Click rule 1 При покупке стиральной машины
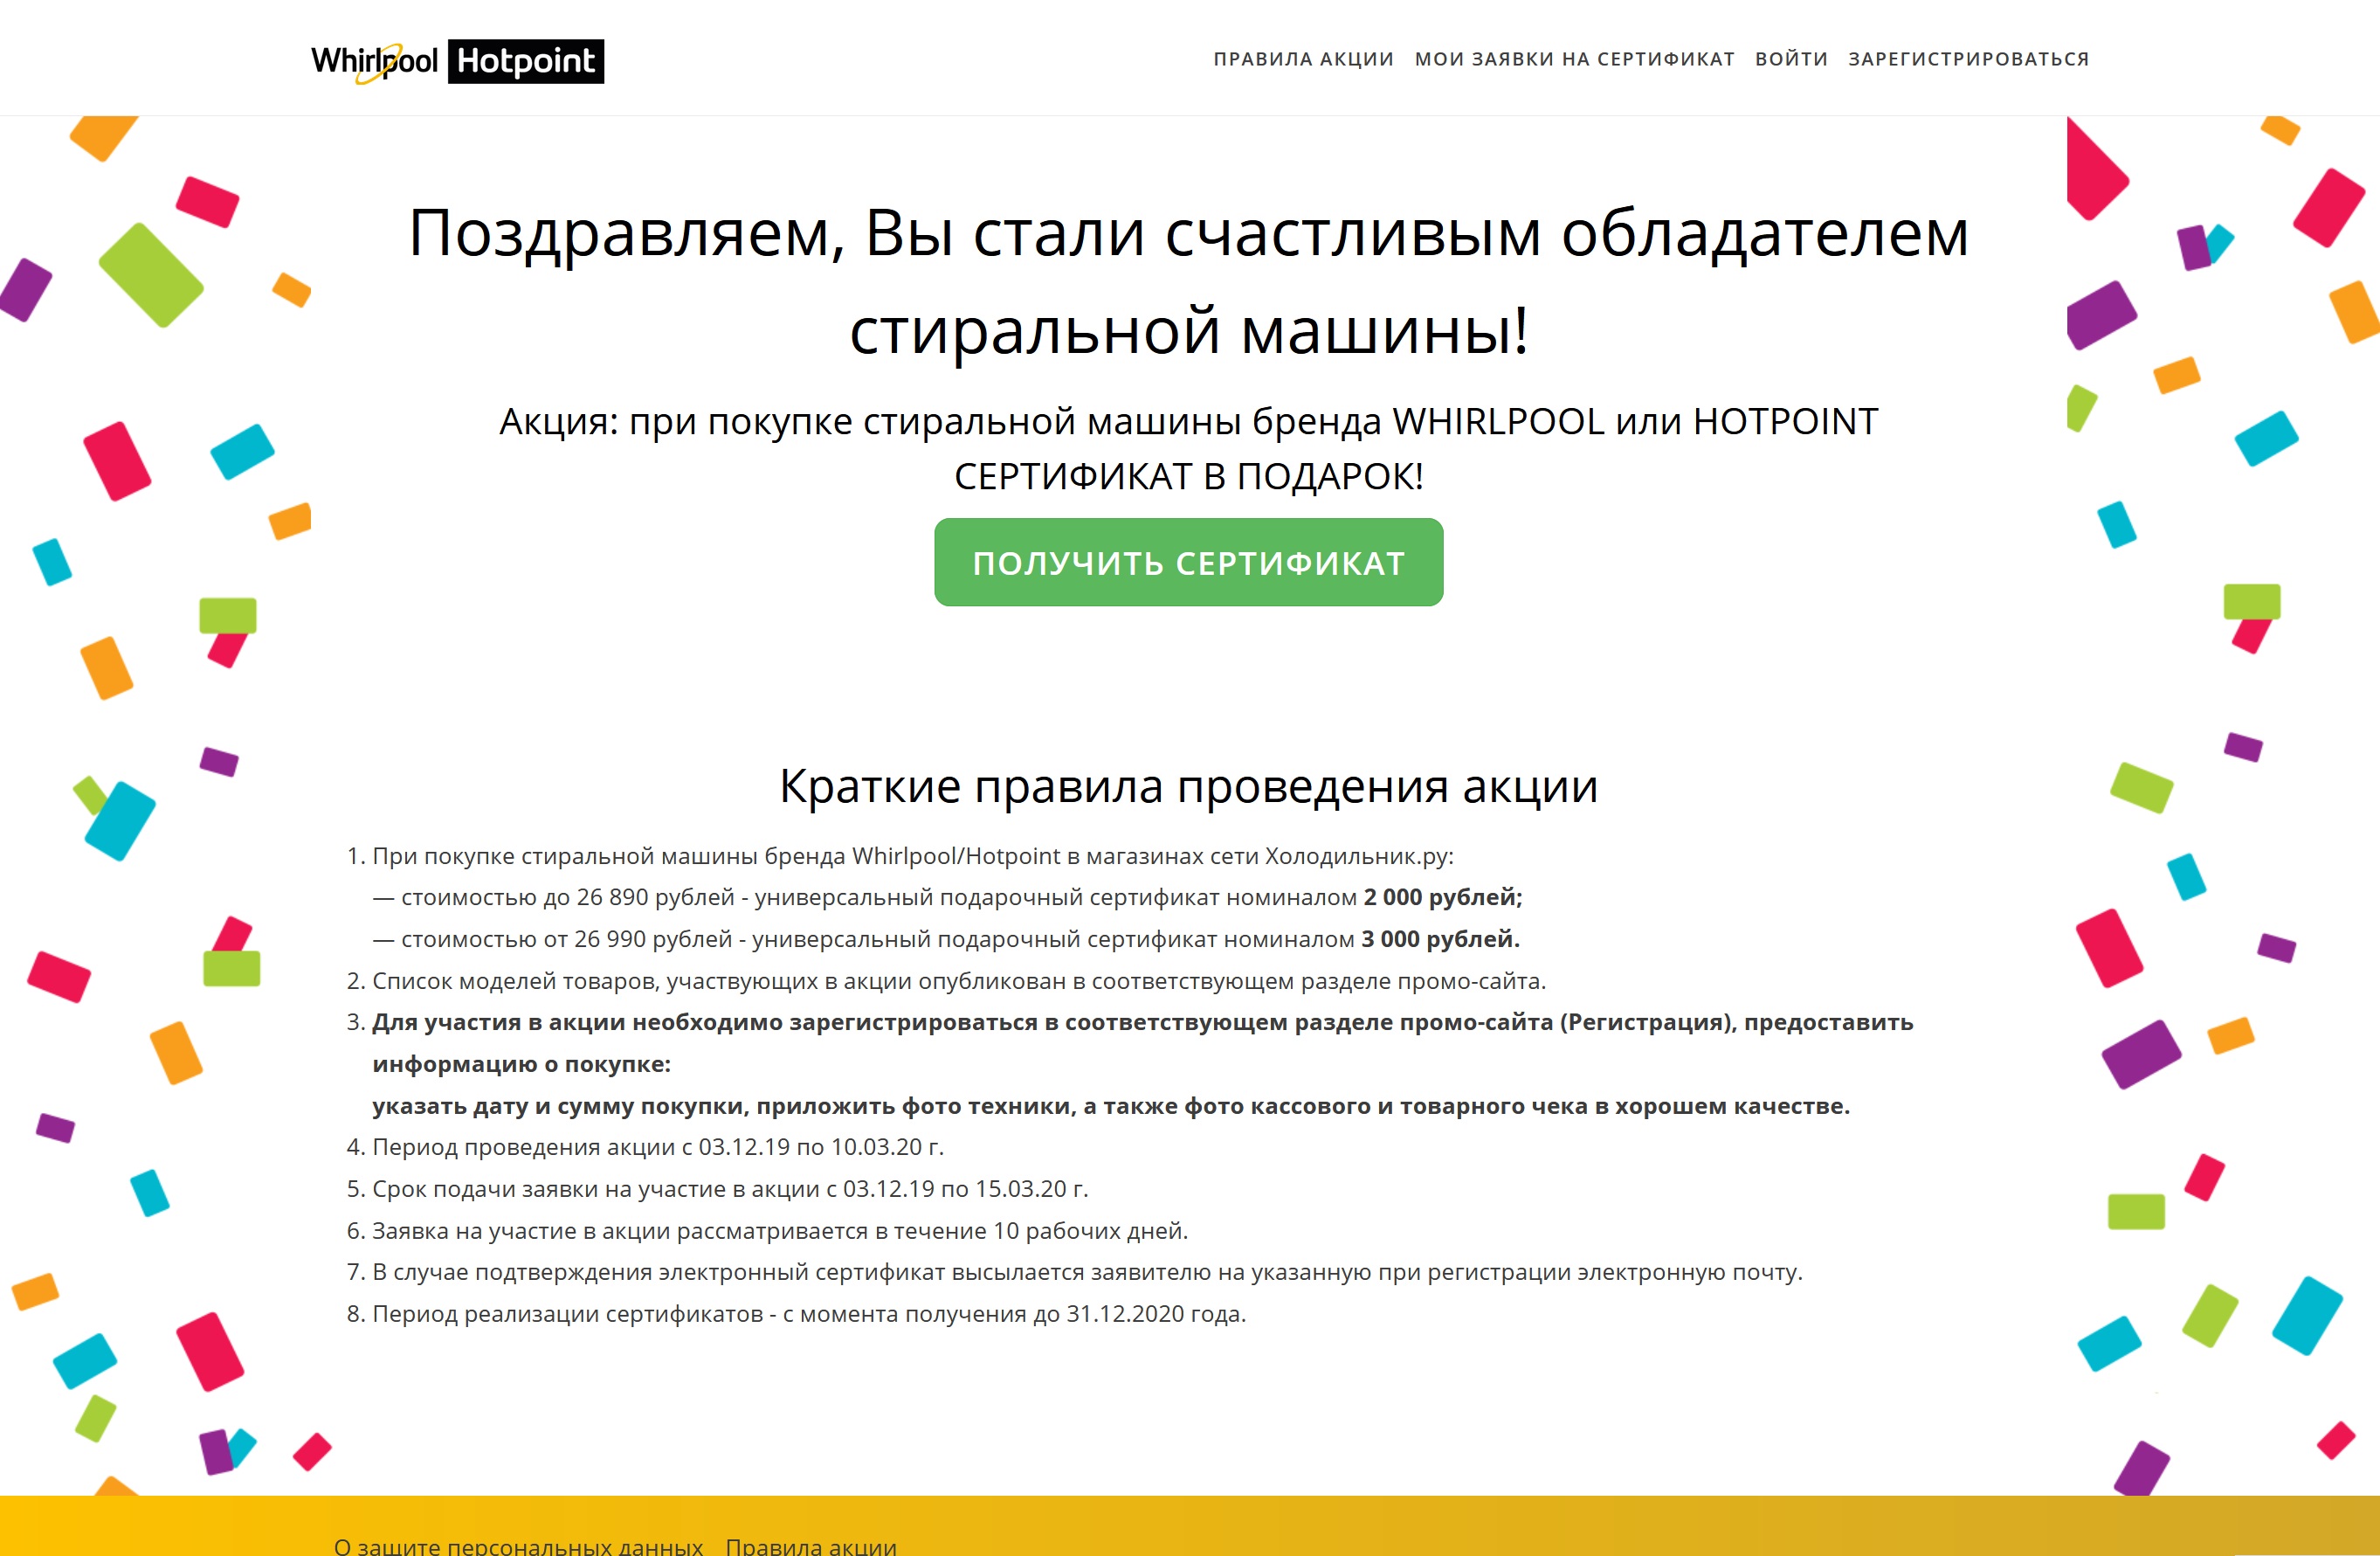This screenshot has width=2380, height=1556. pos(912,856)
